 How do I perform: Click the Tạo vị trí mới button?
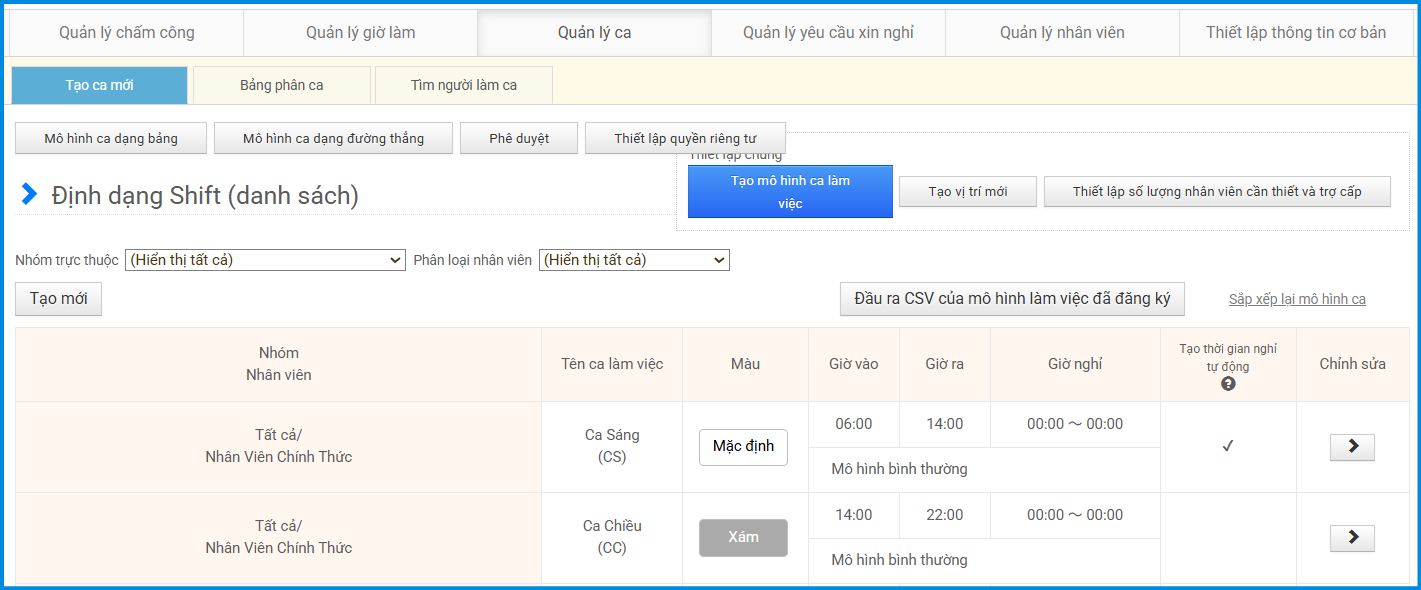(x=967, y=192)
